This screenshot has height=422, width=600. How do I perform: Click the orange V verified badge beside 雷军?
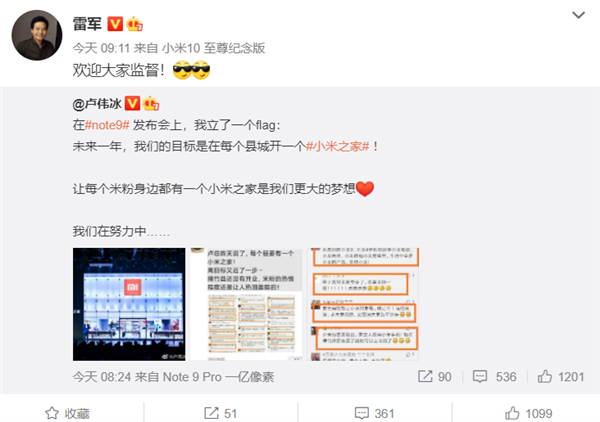pos(115,24)
